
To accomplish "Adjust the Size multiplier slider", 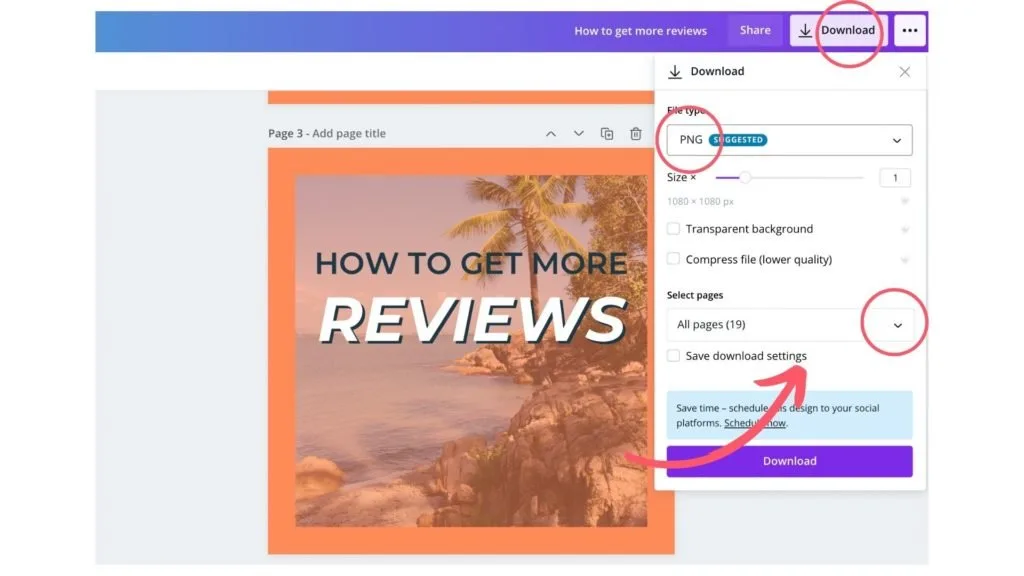I will pyautogui.click(x=745, y=177).
